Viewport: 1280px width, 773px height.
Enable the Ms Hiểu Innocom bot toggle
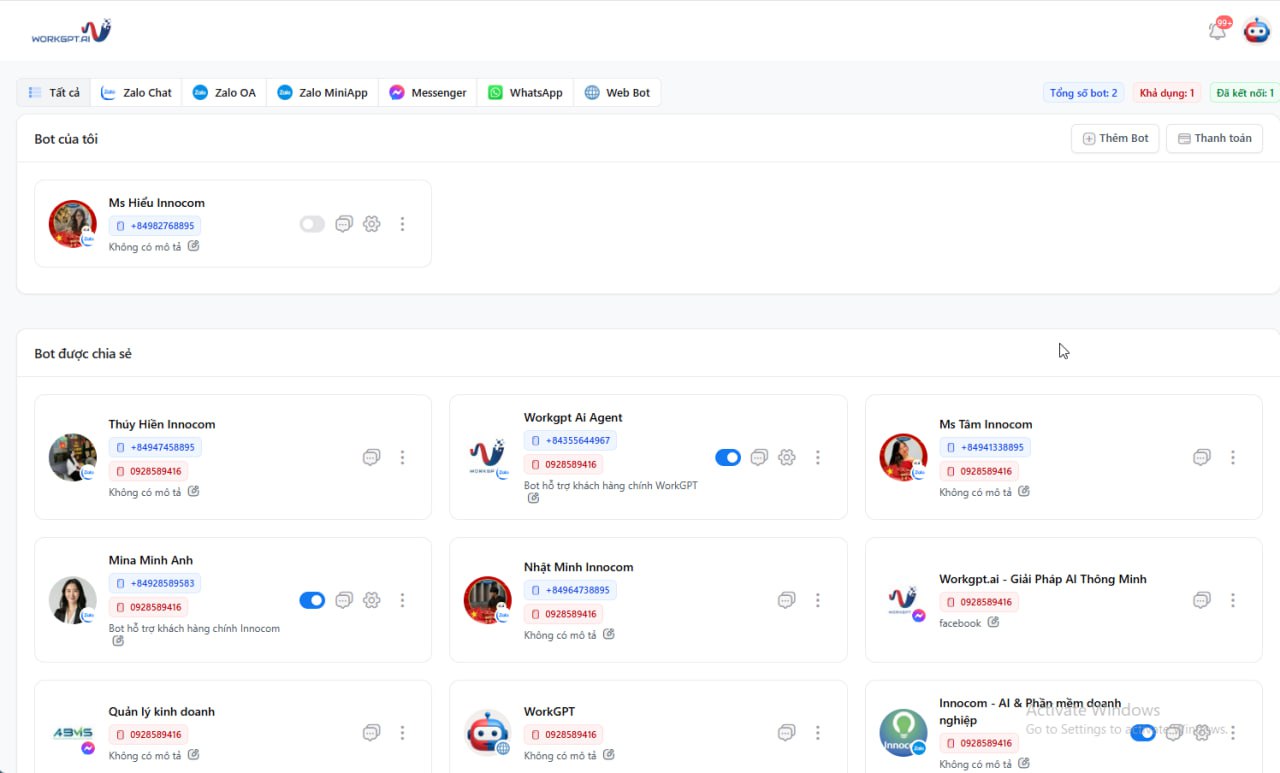pyautogui.click(x=312, y=224)
